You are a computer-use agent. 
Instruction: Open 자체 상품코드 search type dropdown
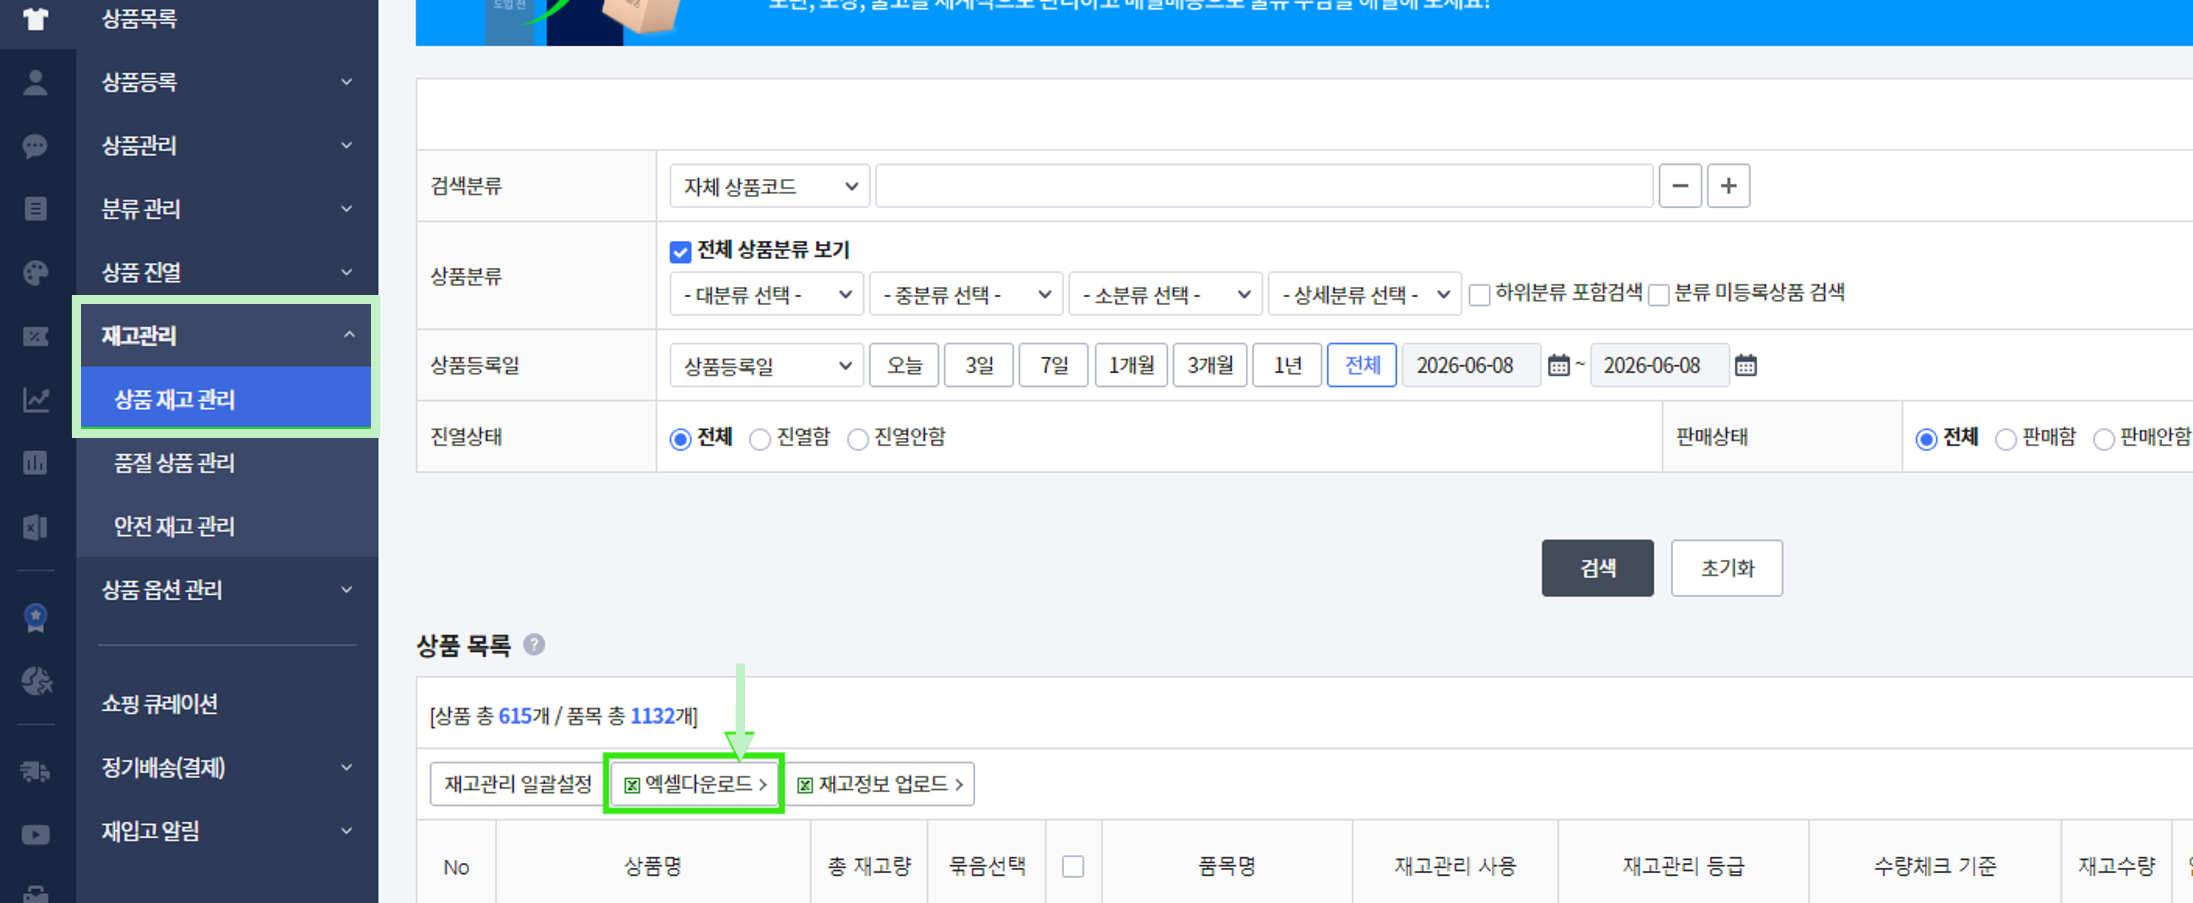pos(769,186)
